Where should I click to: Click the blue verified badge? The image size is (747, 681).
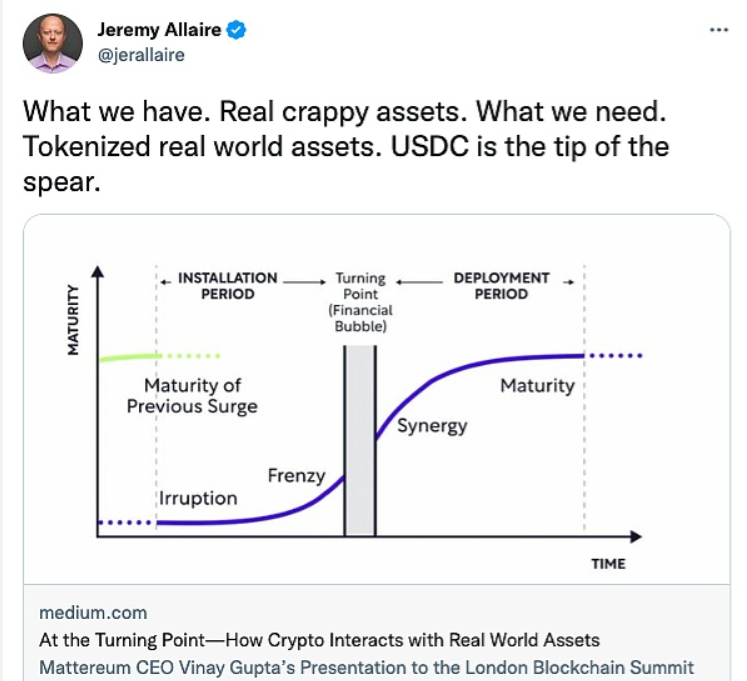click(237, 31)
